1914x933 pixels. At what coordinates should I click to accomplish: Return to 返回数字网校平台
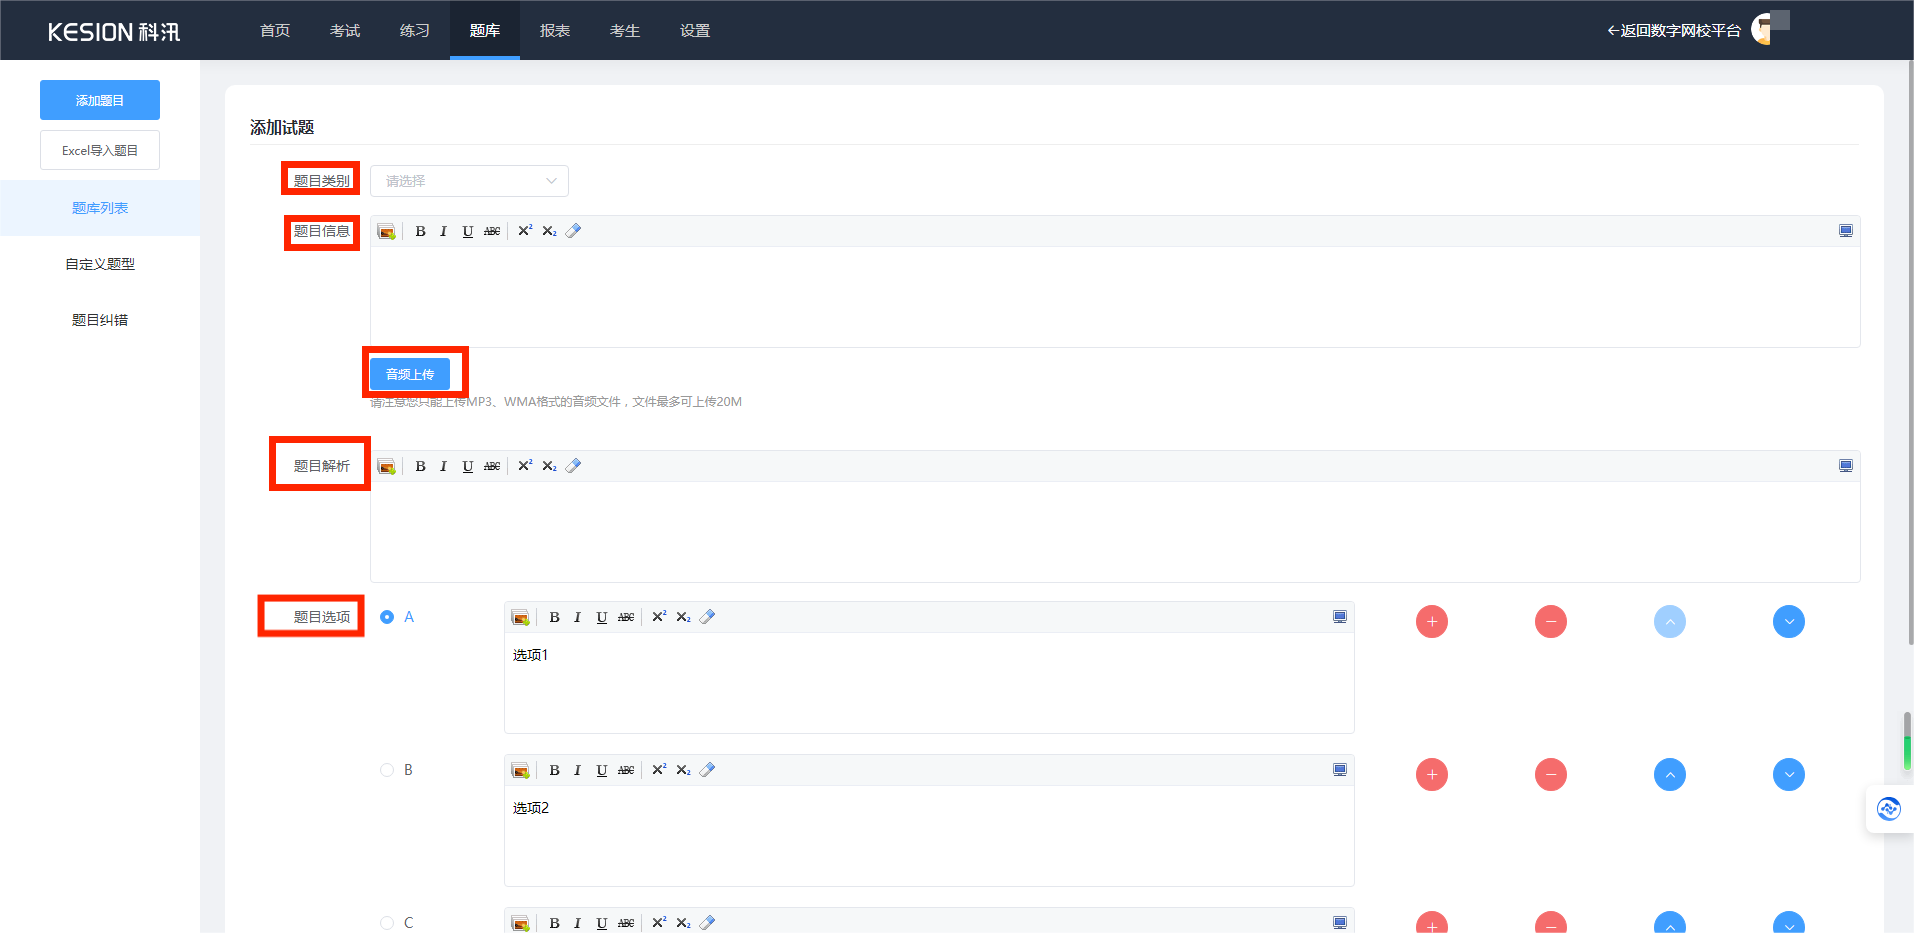coord(1674,31)
